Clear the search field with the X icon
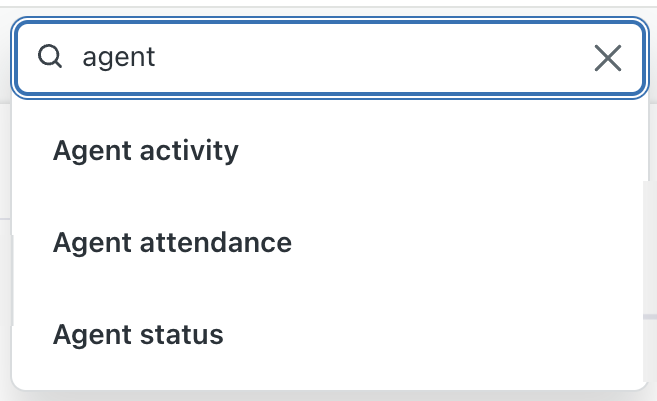This screenshot has height=401, width=657. 607,58
